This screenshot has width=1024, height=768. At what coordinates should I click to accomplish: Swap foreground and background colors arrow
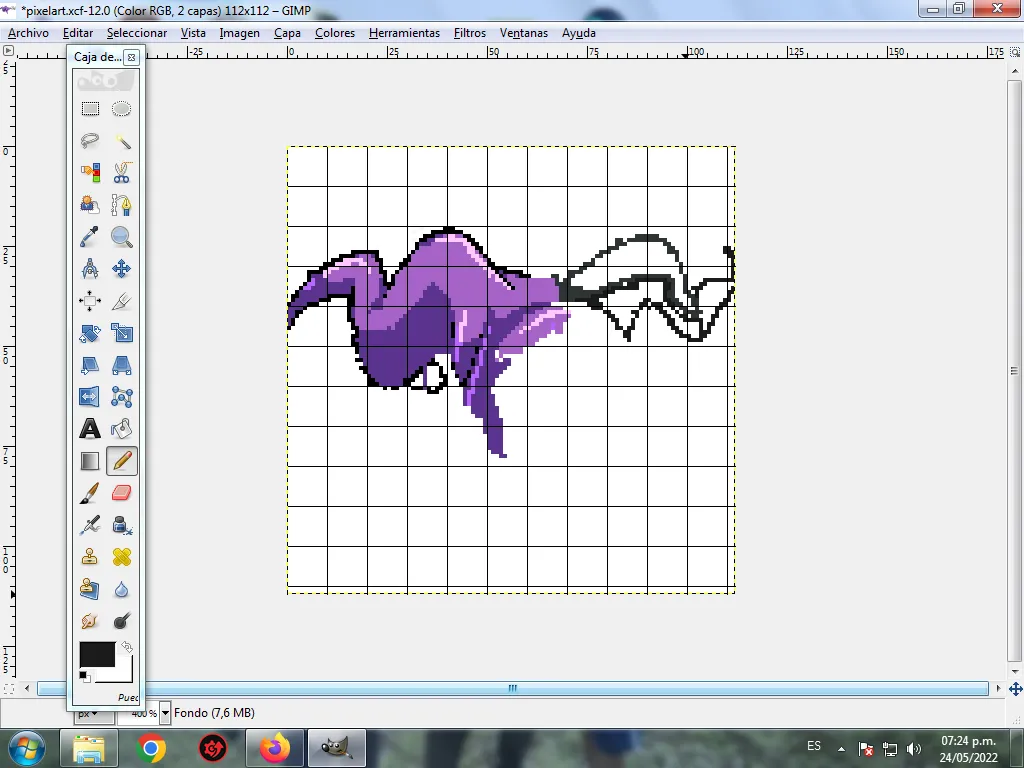coord(127,647)
